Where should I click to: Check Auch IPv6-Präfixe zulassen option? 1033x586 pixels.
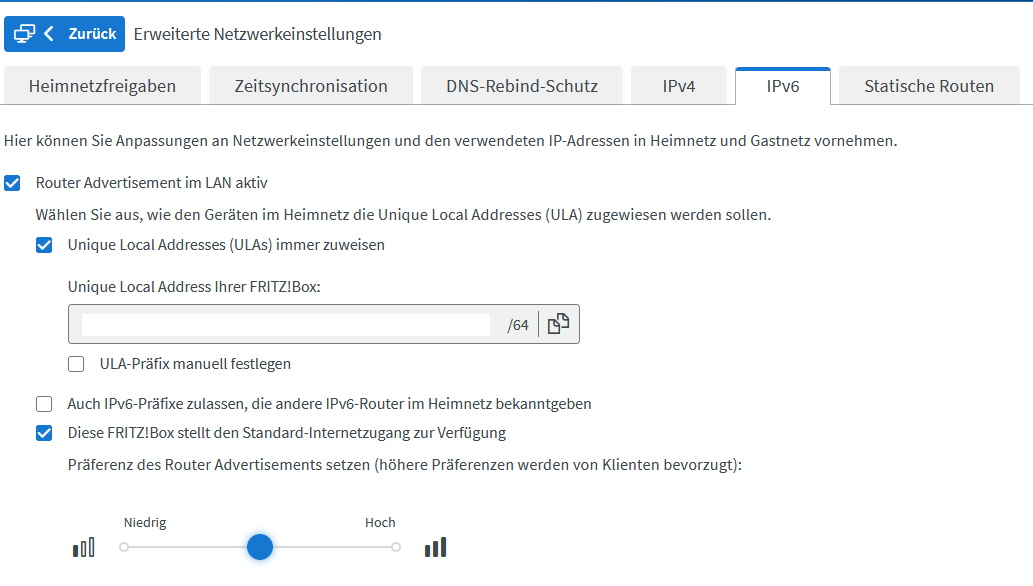coord(44,403)
